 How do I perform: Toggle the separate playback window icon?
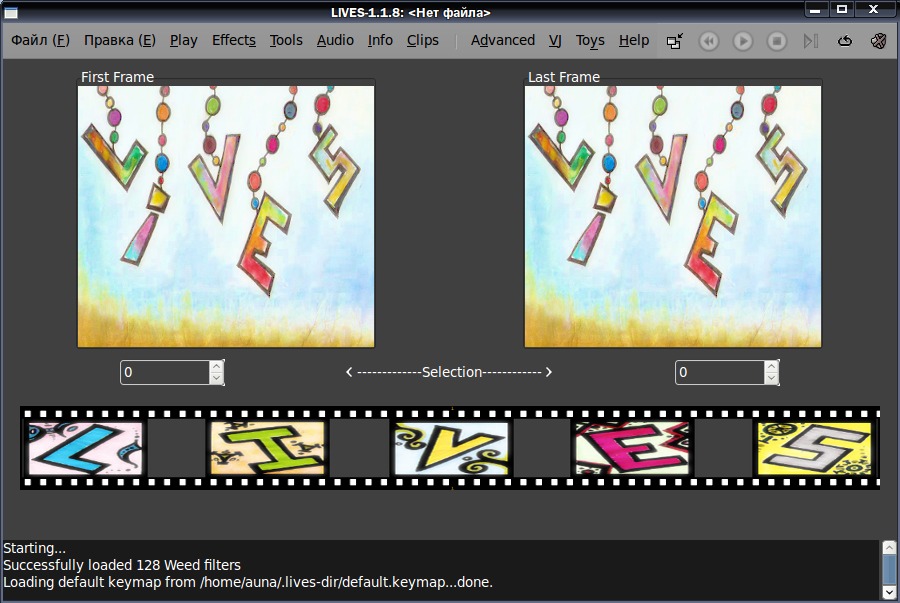(x=674, y=41)
